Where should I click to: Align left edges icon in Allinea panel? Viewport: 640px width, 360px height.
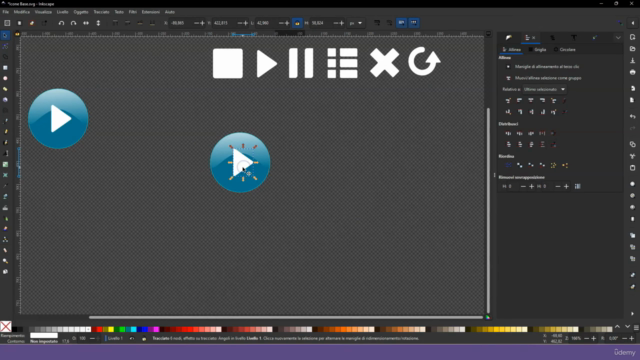[520, 100]
